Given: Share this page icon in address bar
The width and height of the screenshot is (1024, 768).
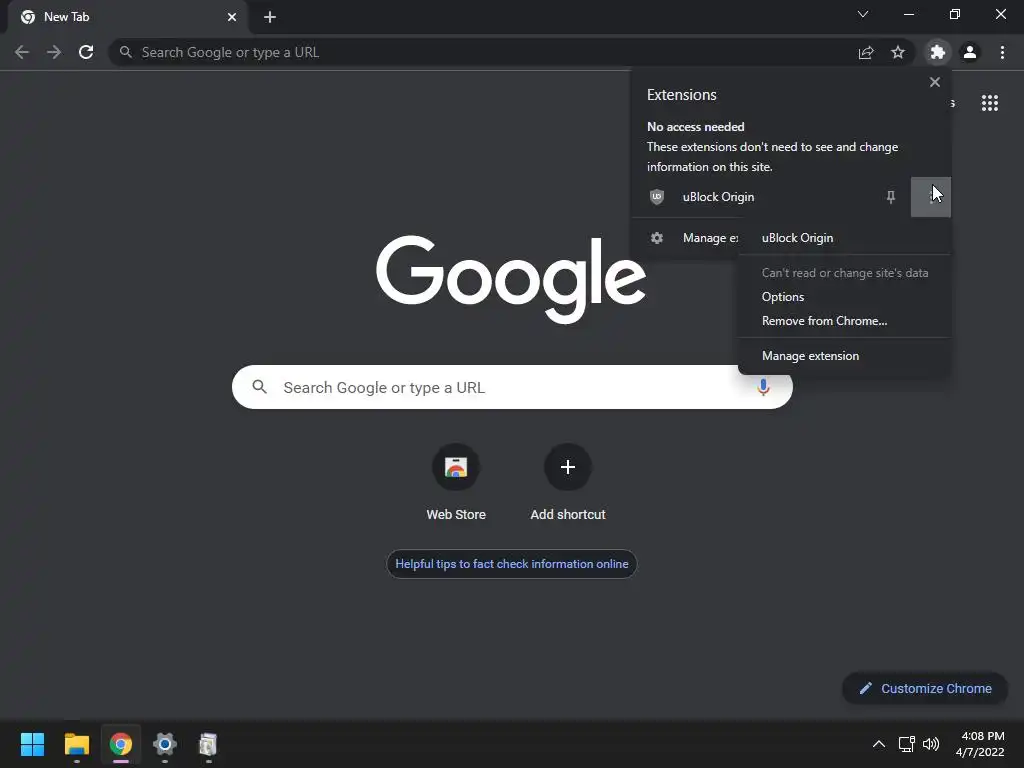Looking at the screenshot, I should click(866, 52).
